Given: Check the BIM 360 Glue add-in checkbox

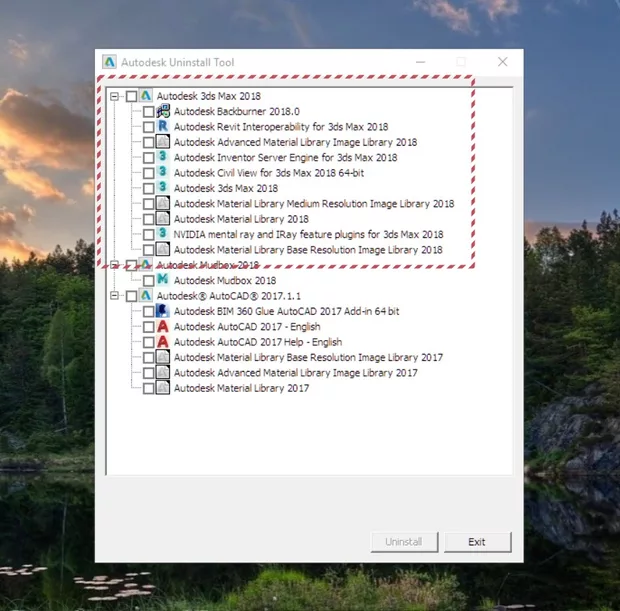Looking at the screenshot, I should [149, 311].
